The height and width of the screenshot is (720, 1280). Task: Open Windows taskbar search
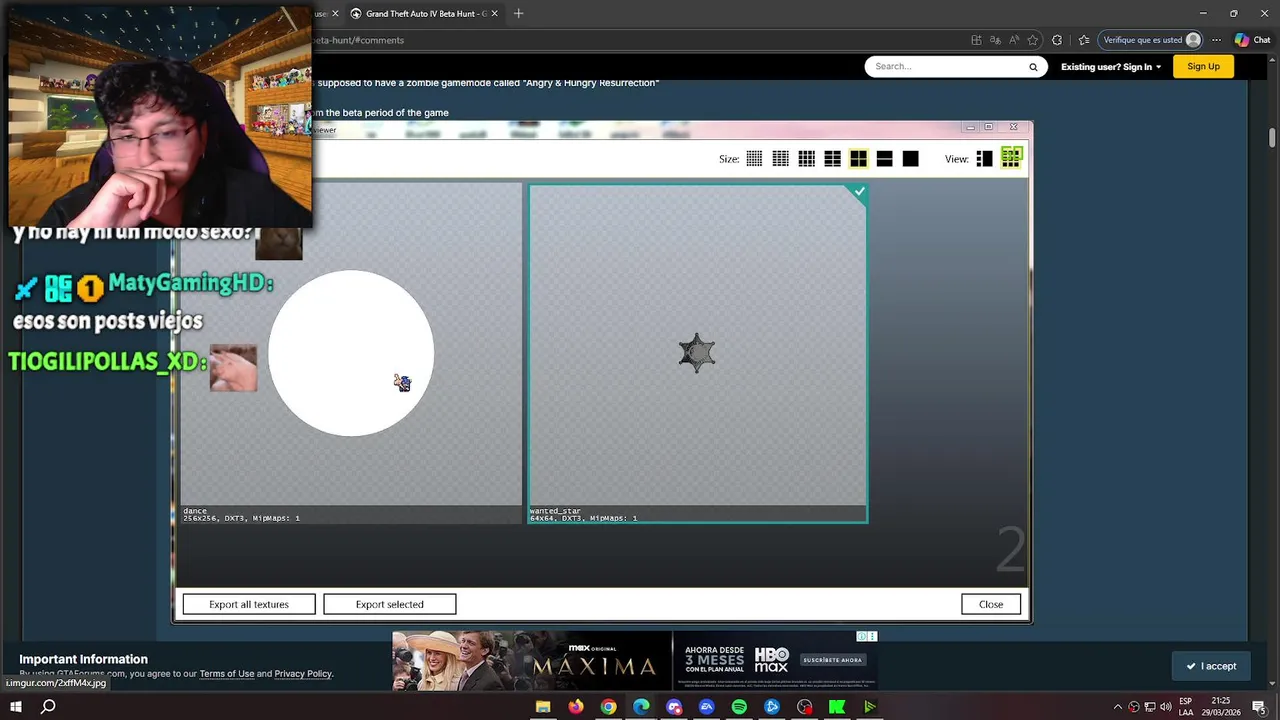(x=48, y=707)
